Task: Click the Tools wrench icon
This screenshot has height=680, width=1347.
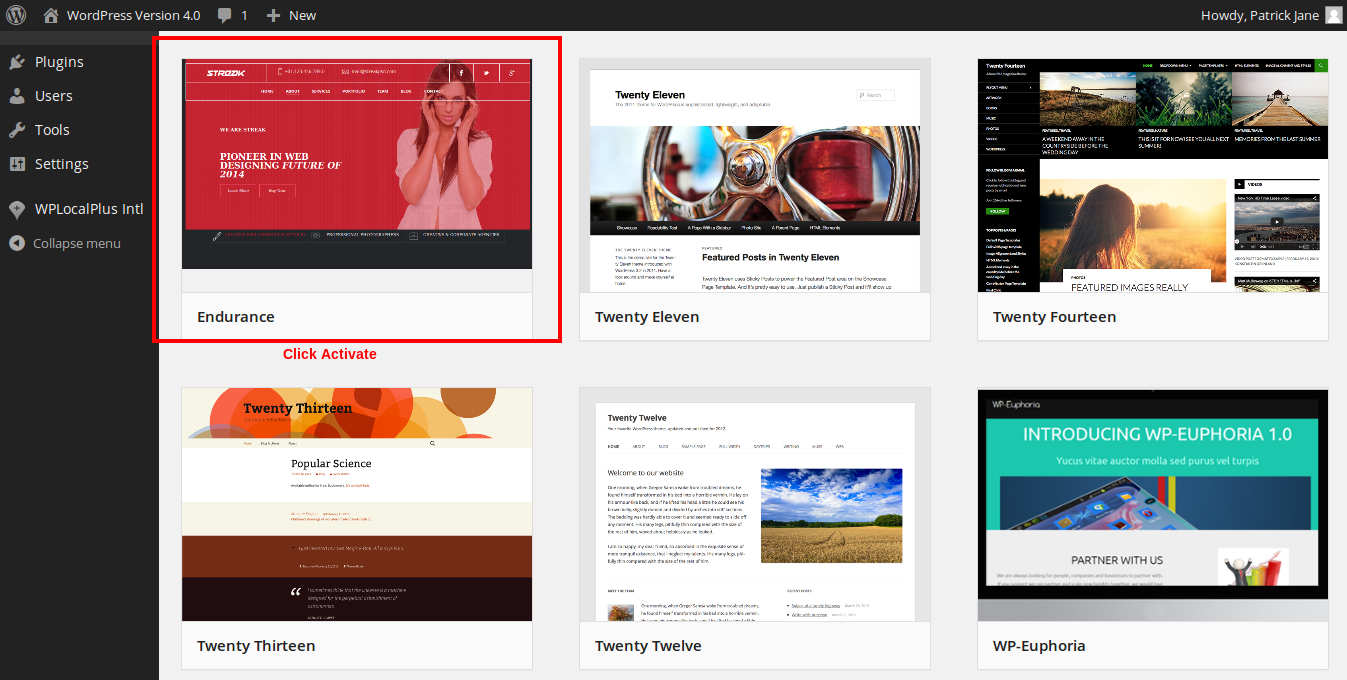Action: (x=17, y=130)
